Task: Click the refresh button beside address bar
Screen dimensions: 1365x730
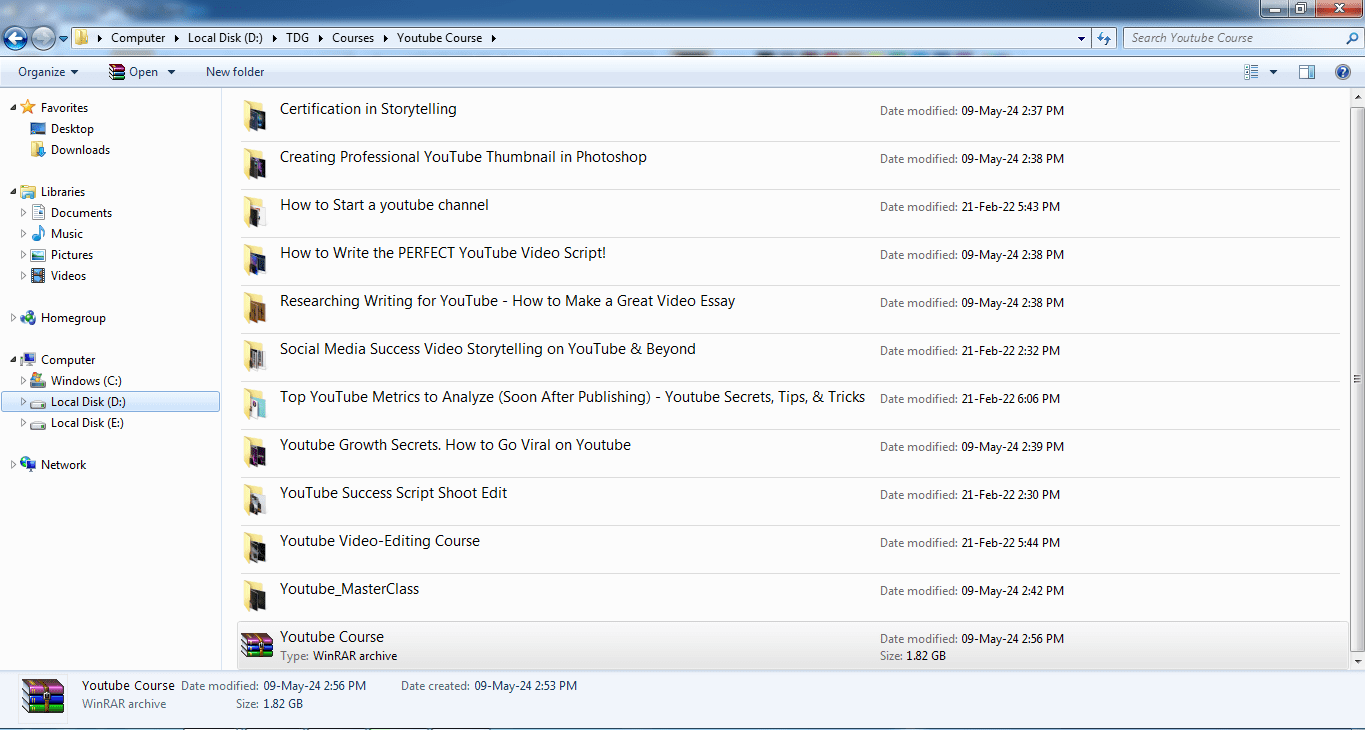Action: [x=1104, y=38]
